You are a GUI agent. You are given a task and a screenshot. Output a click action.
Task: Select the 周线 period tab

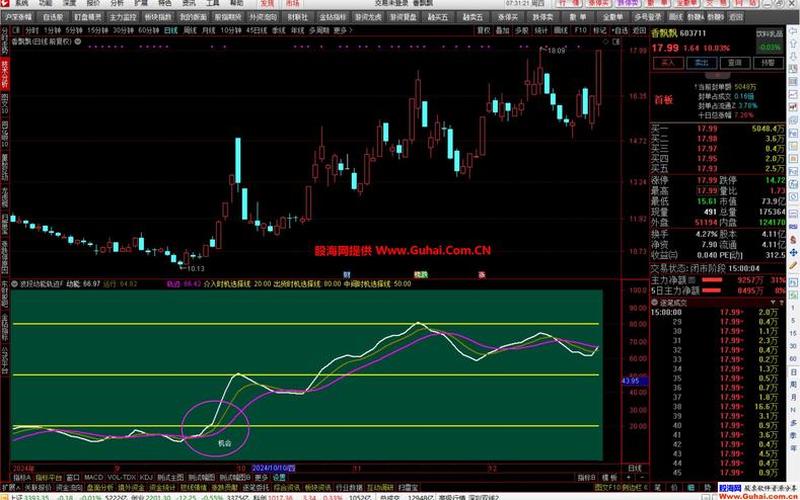click(x=190, y=31)
